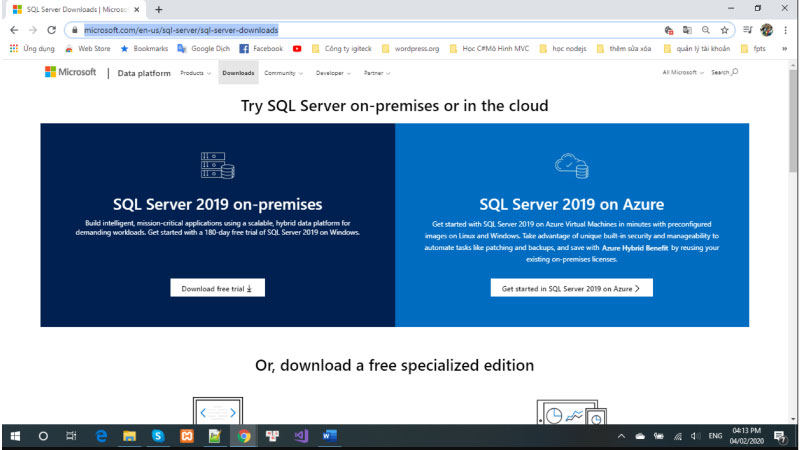Open the zoom magnifier icon in address bar
The height and width of the screenshot is (450, 800).
pos(706,30)
